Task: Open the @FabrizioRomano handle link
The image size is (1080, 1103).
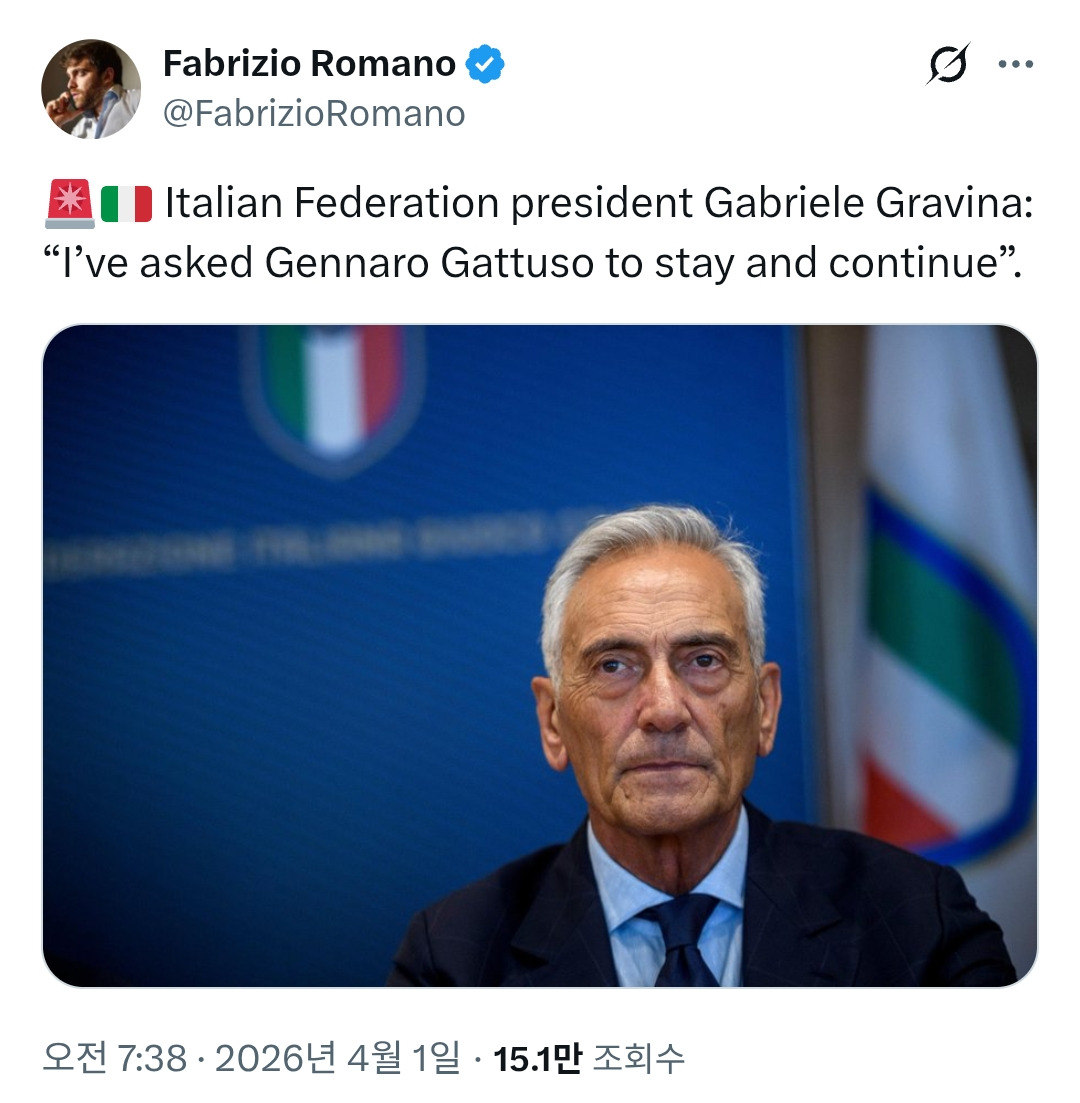Action: (314, 114)
